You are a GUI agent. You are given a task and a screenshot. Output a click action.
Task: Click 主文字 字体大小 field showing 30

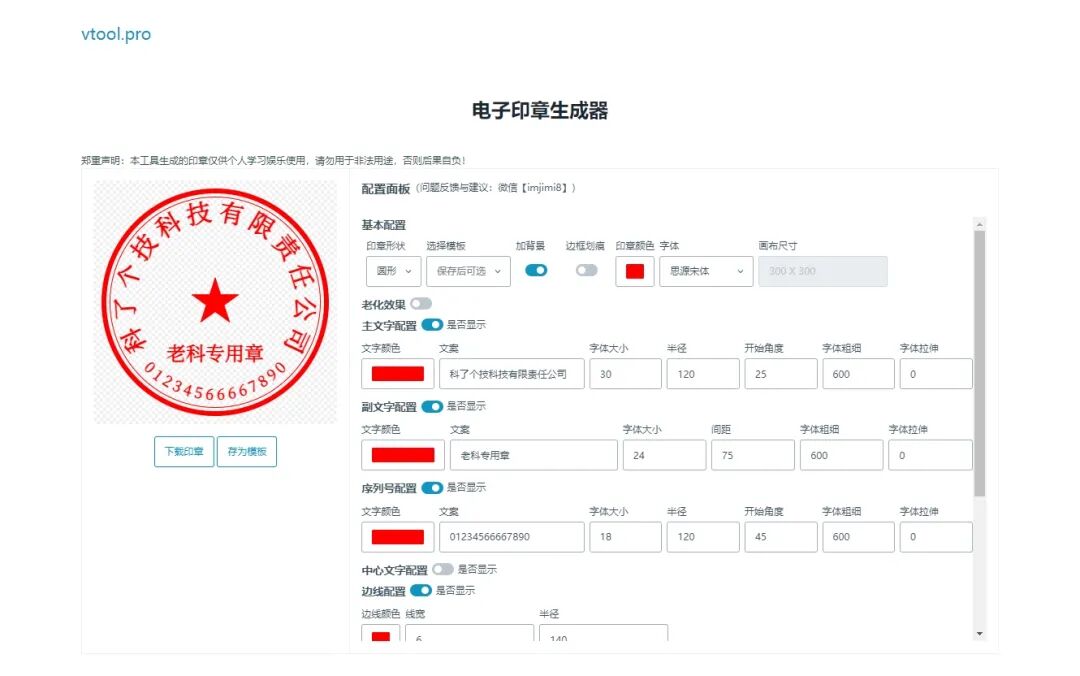(x=625, y=374)
